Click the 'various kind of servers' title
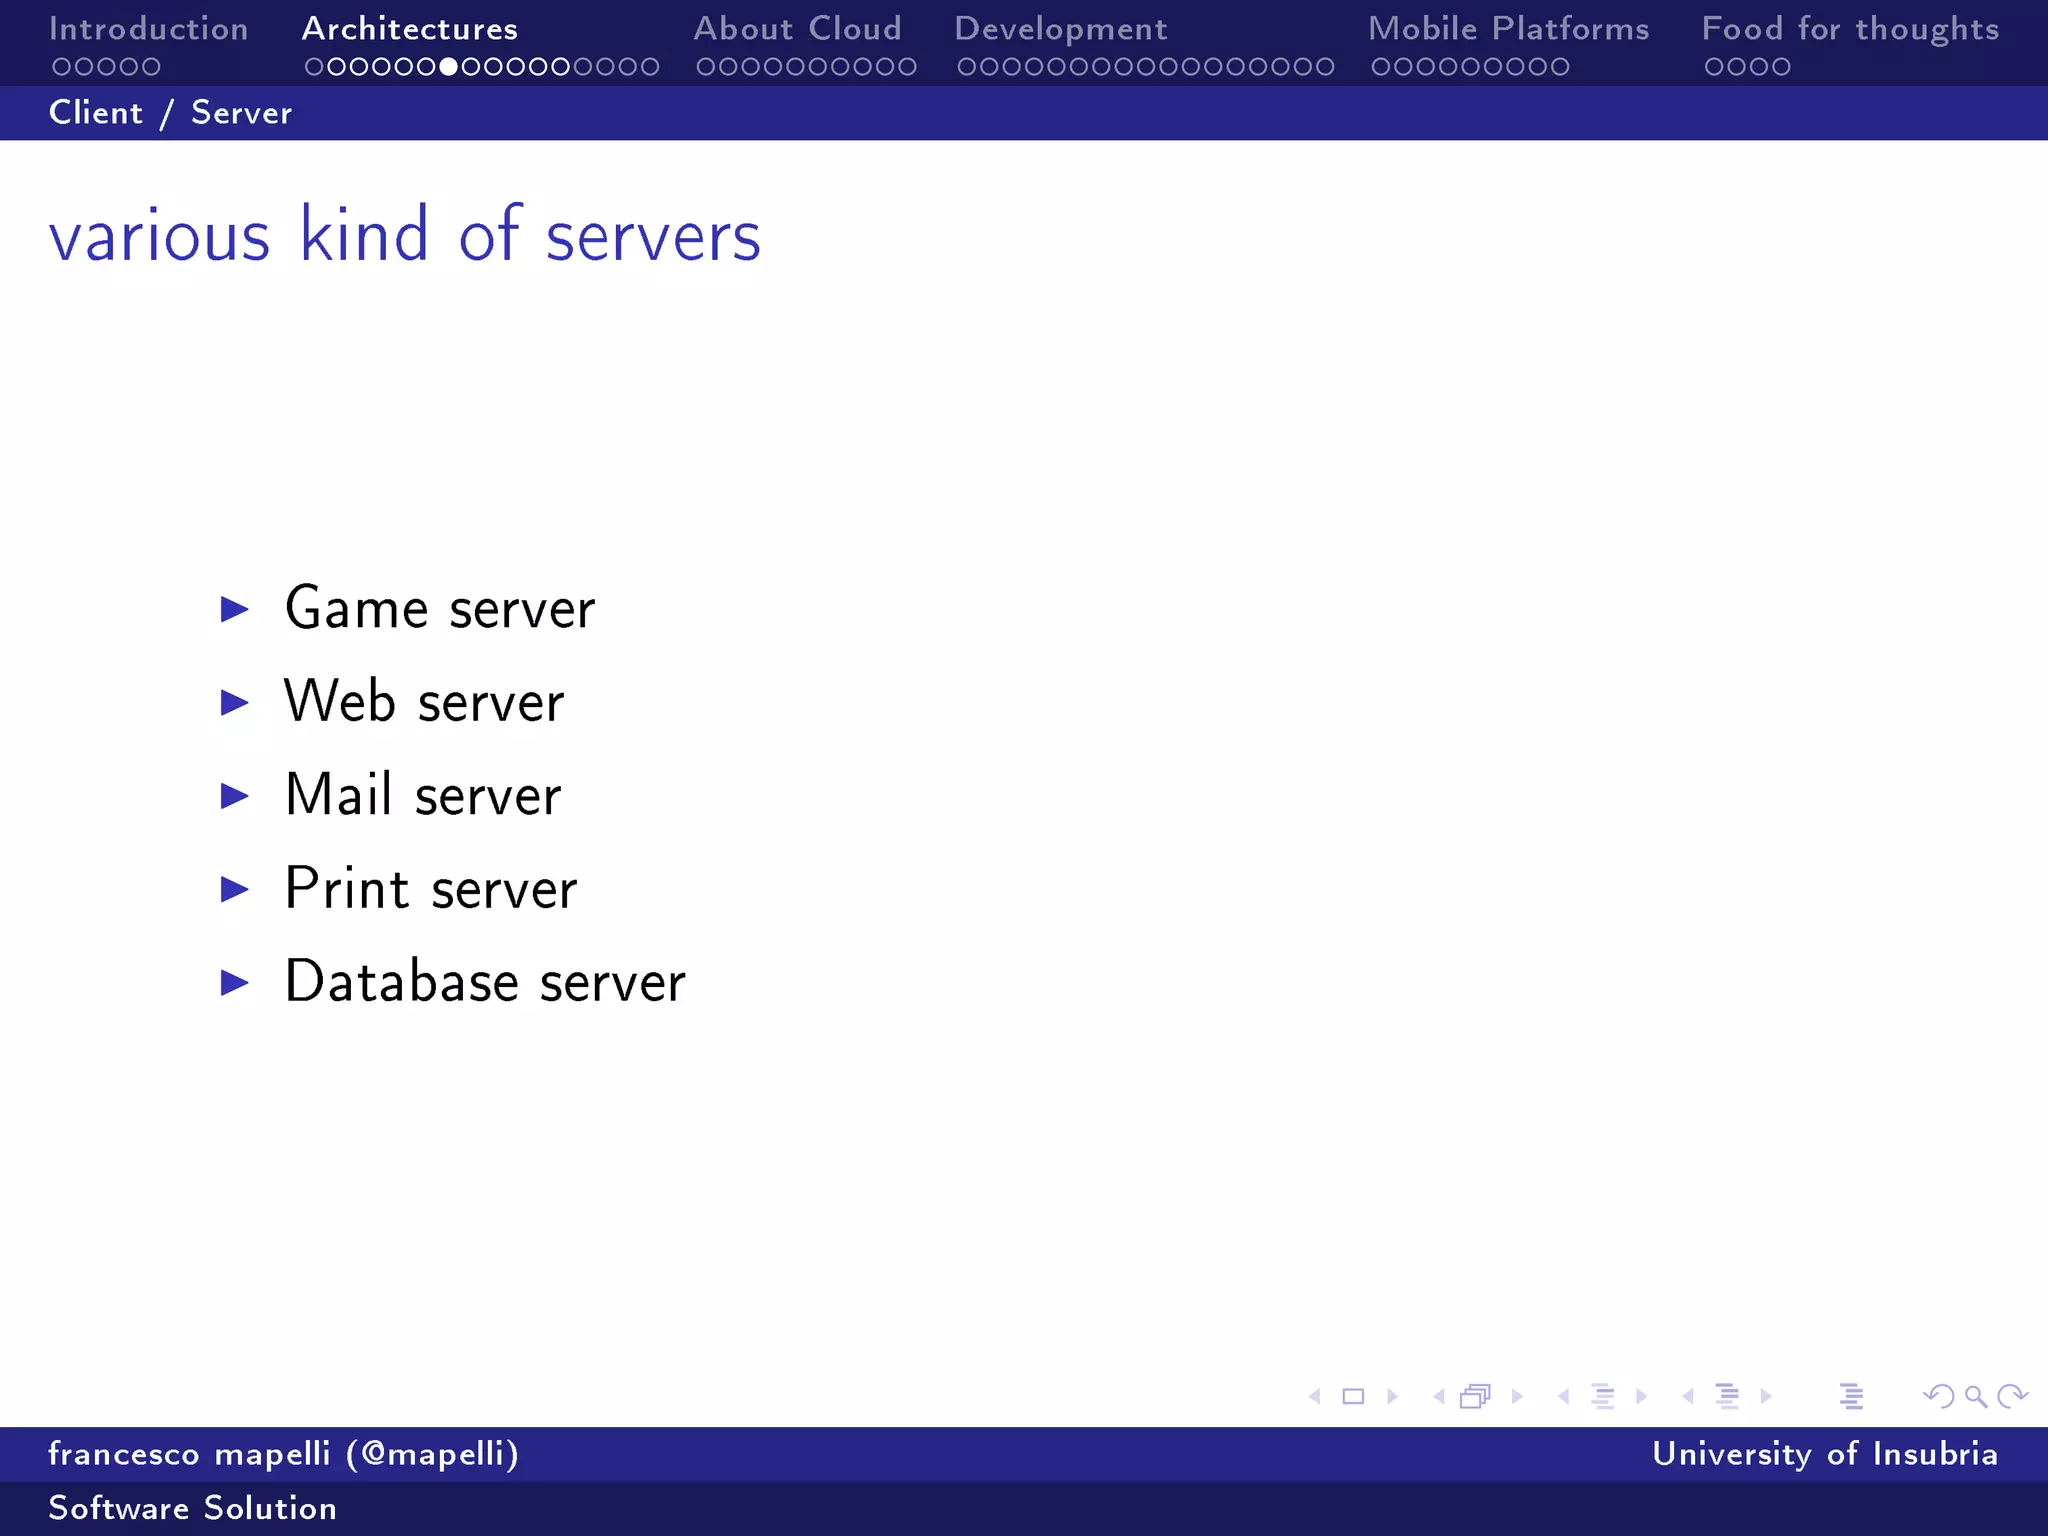The image size is (2048, 1536). 405,234
